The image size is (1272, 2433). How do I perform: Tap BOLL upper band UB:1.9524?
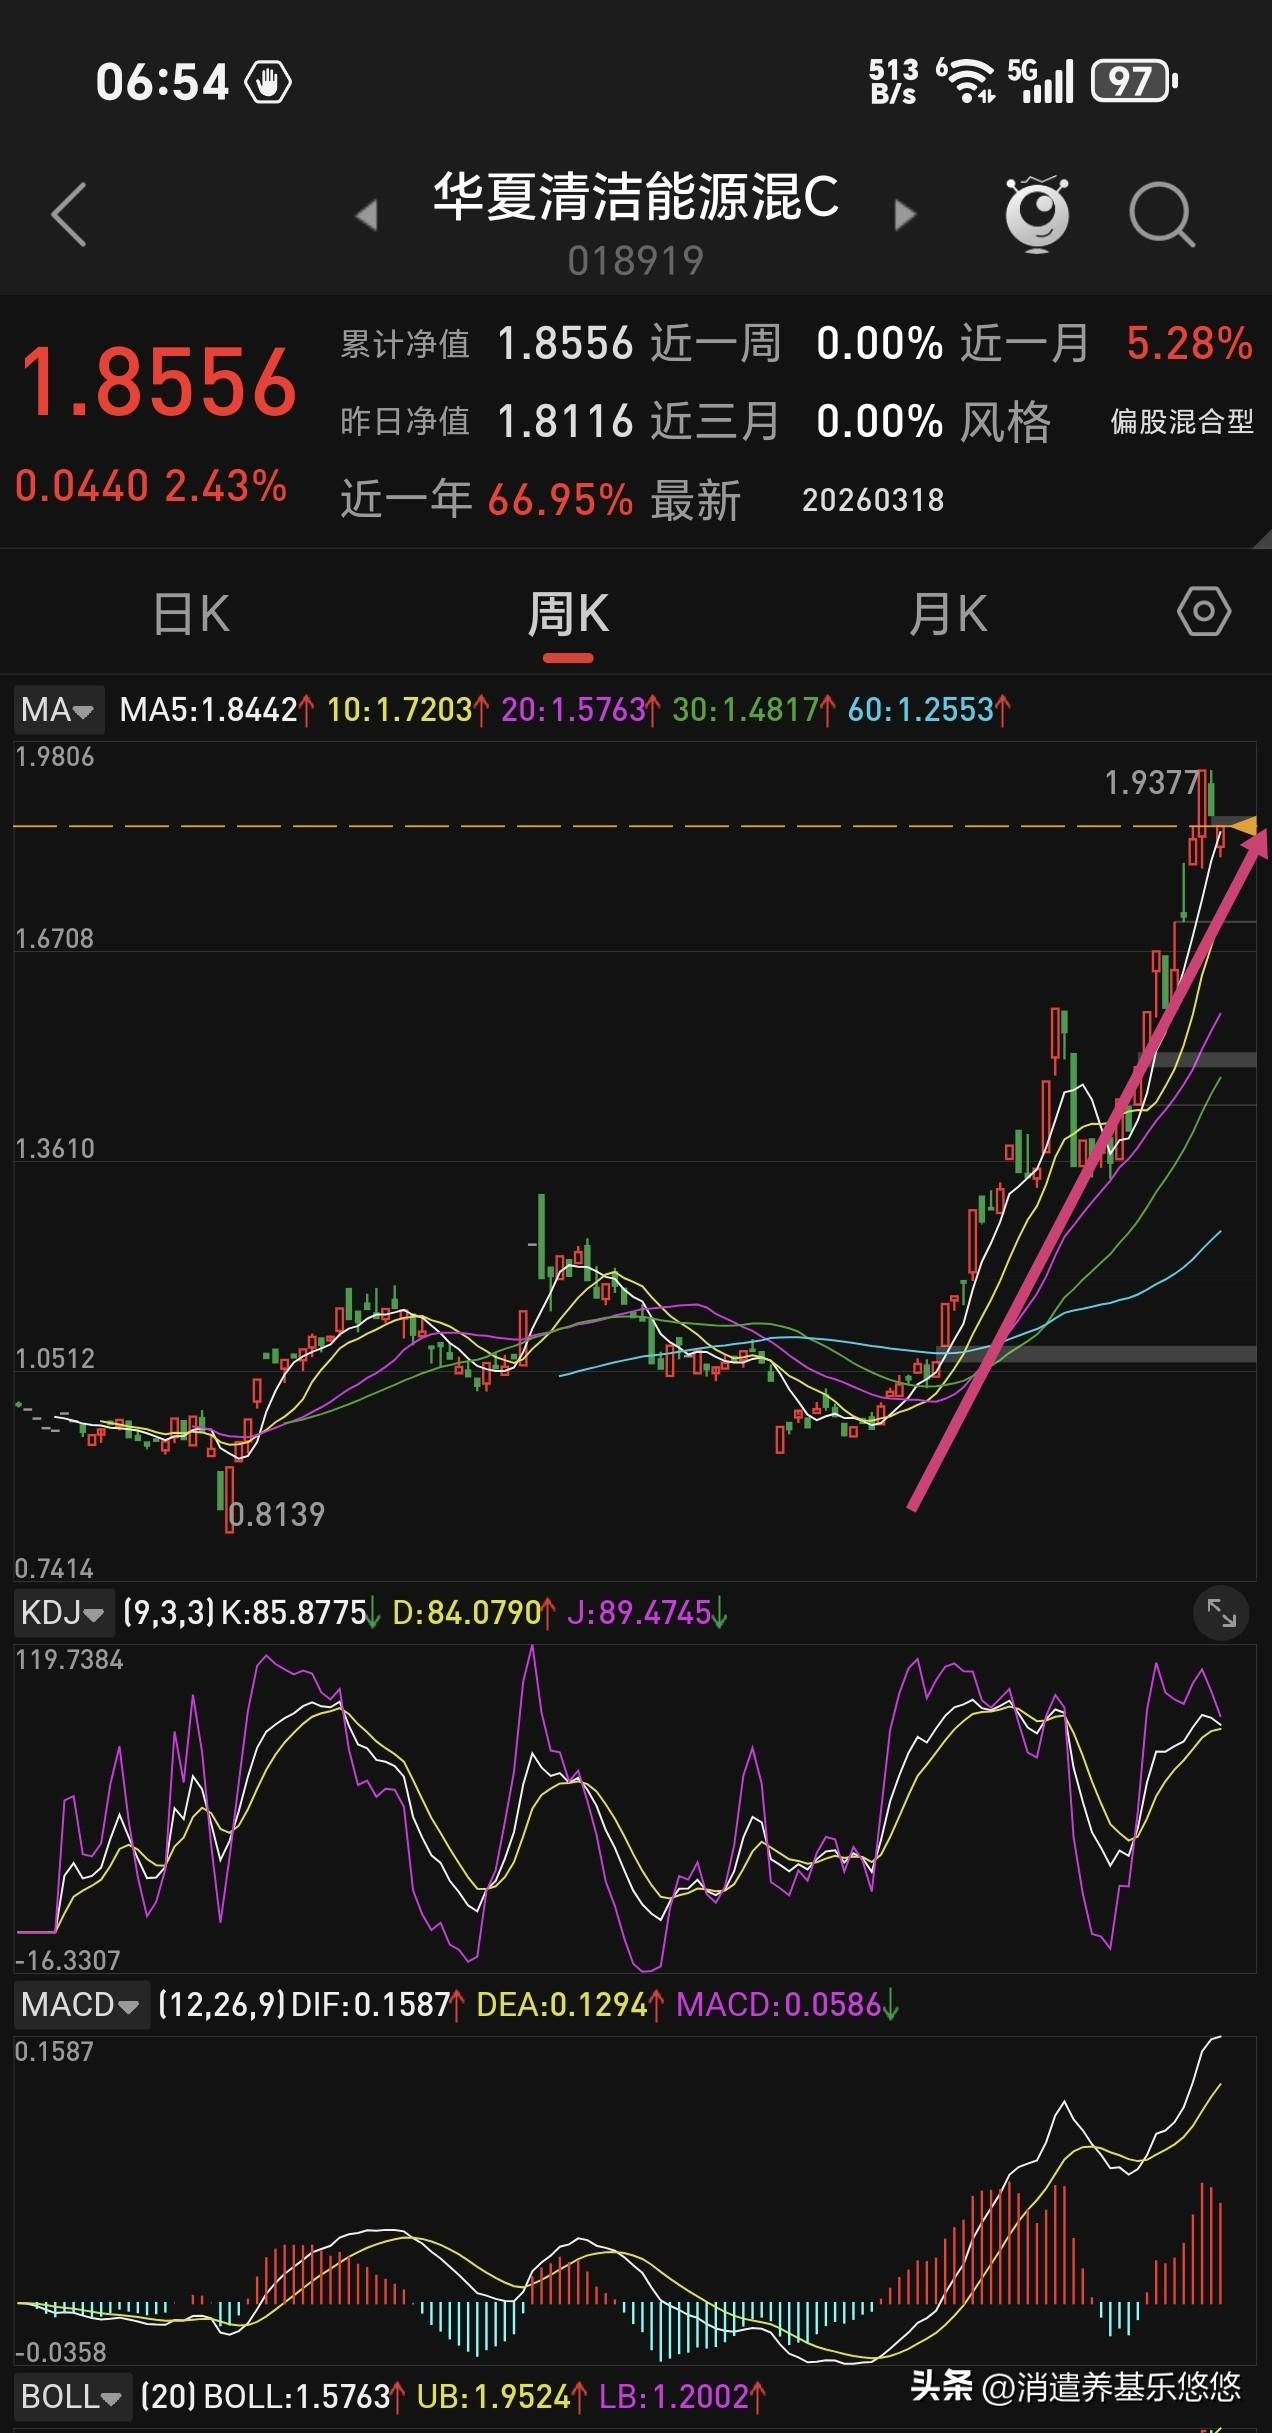[503, 2397]
